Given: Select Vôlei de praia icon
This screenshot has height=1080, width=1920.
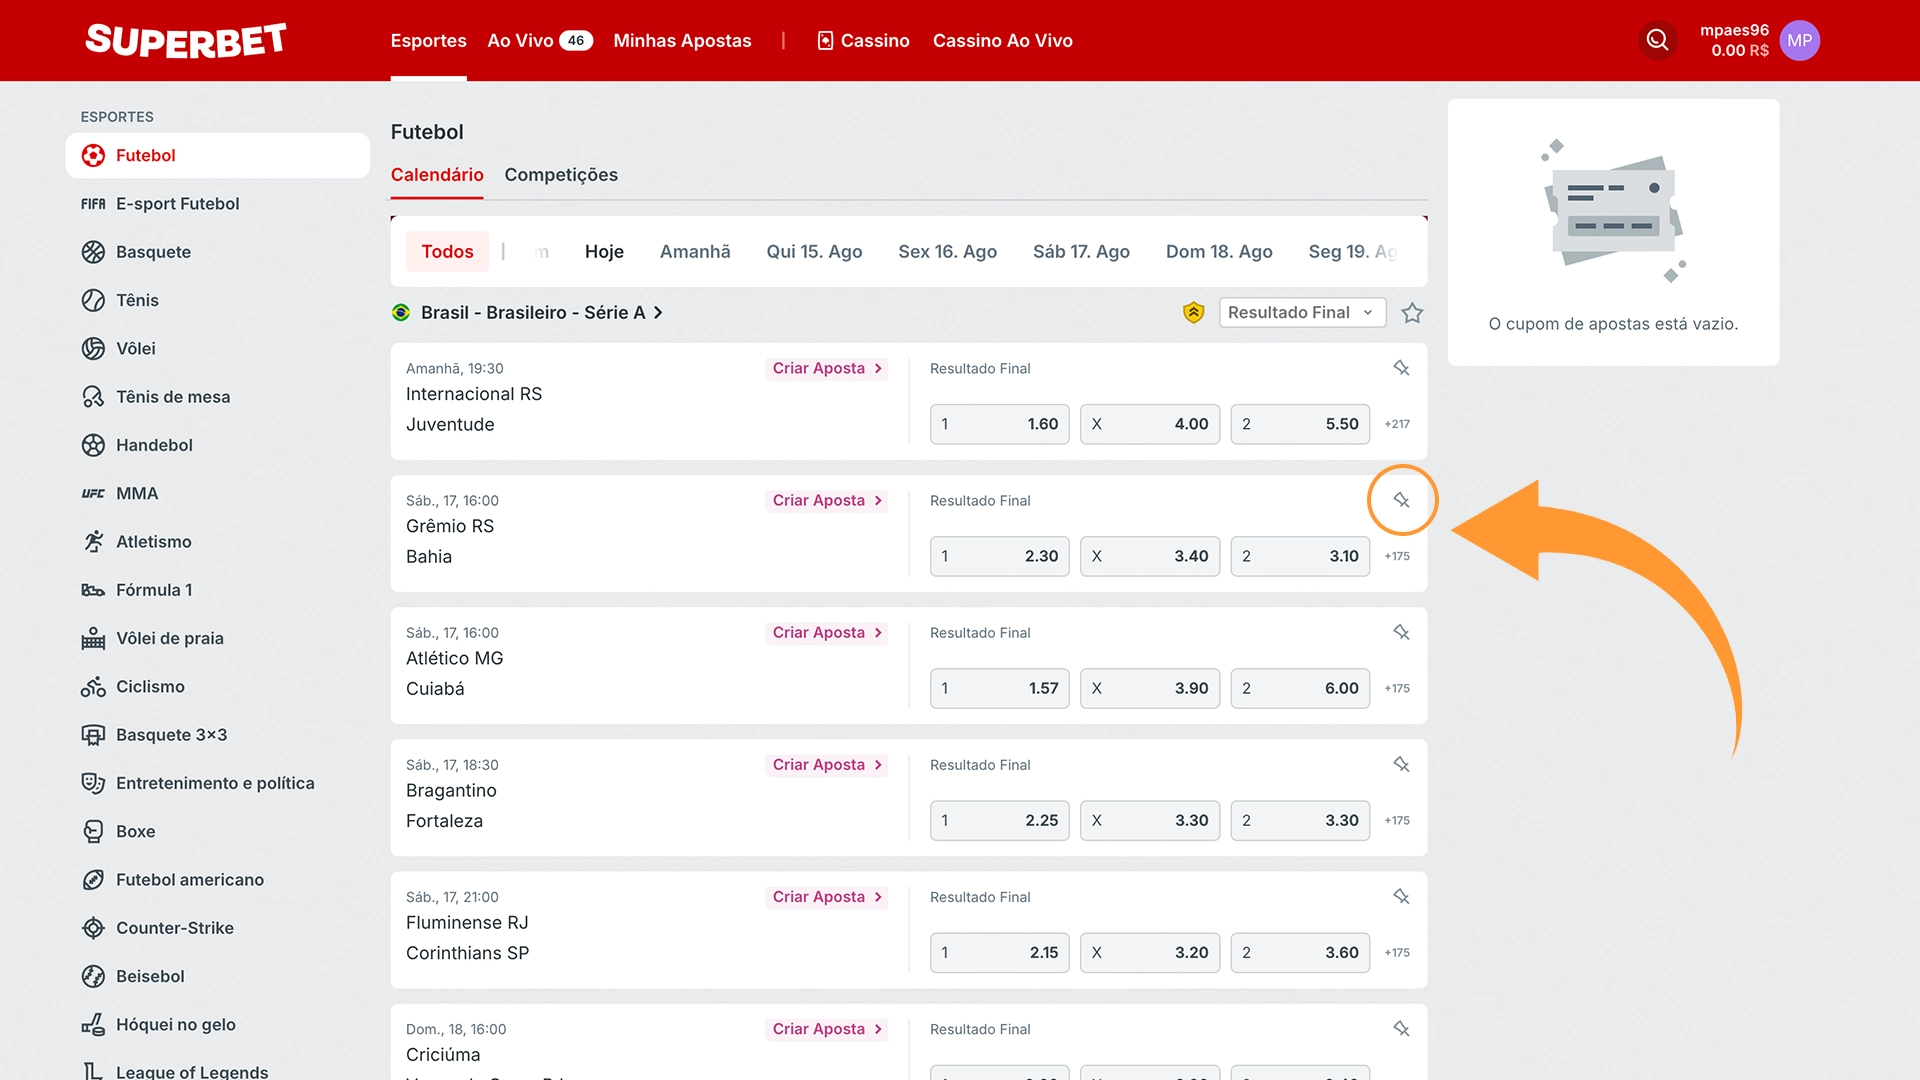Looking at the screenshot, I should (93, 638).
